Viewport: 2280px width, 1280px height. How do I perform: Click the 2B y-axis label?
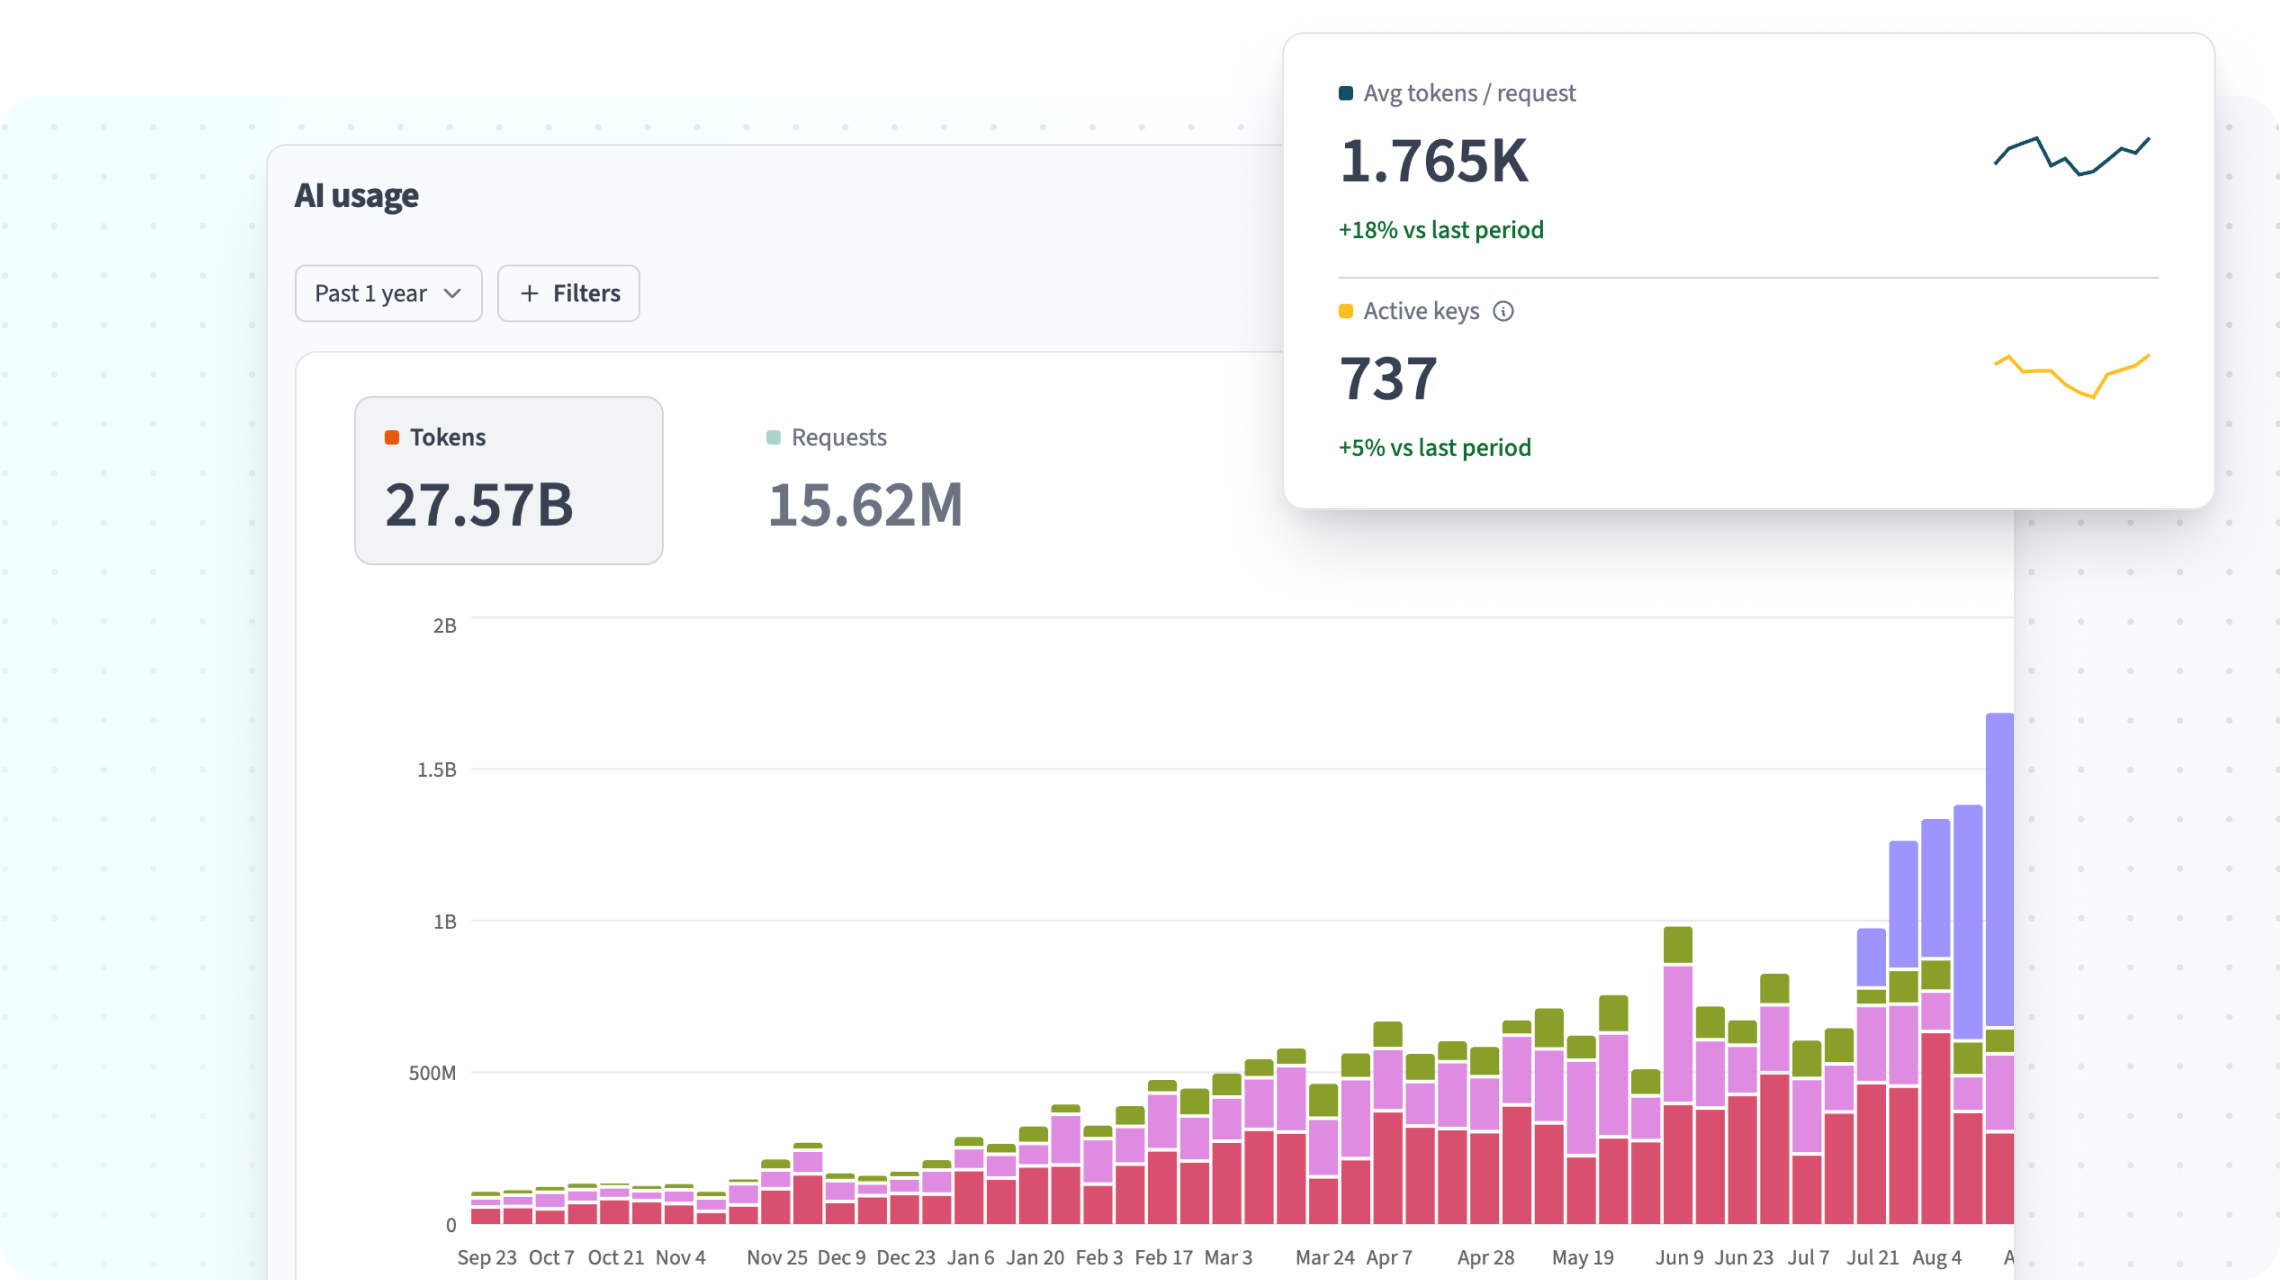click(x=444, y=626)
